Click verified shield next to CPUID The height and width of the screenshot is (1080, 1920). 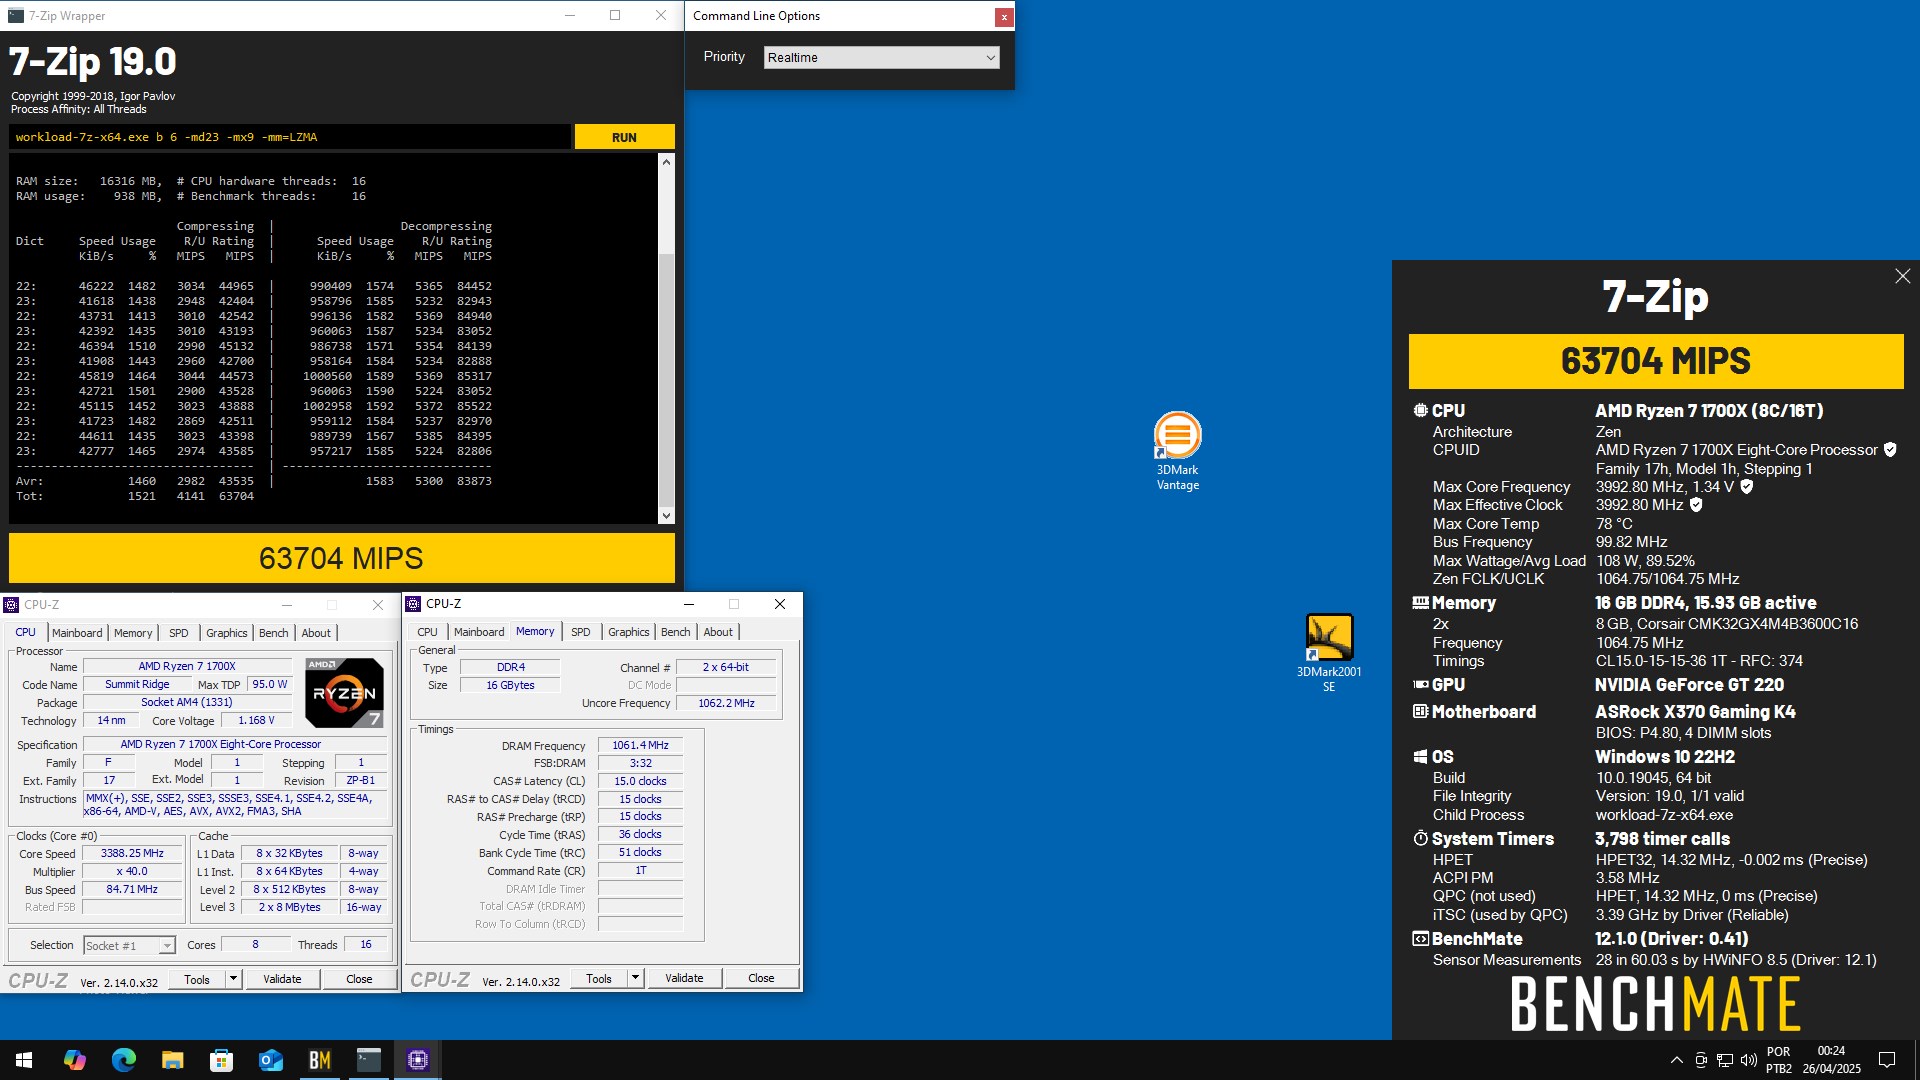[1890, 450]
